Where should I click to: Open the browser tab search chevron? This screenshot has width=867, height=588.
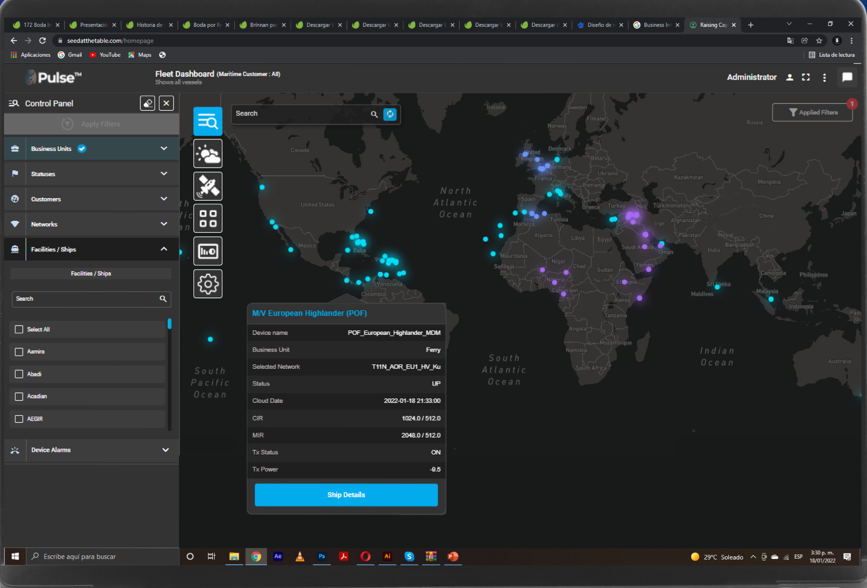pyautogui.click(x=789, y=24)
